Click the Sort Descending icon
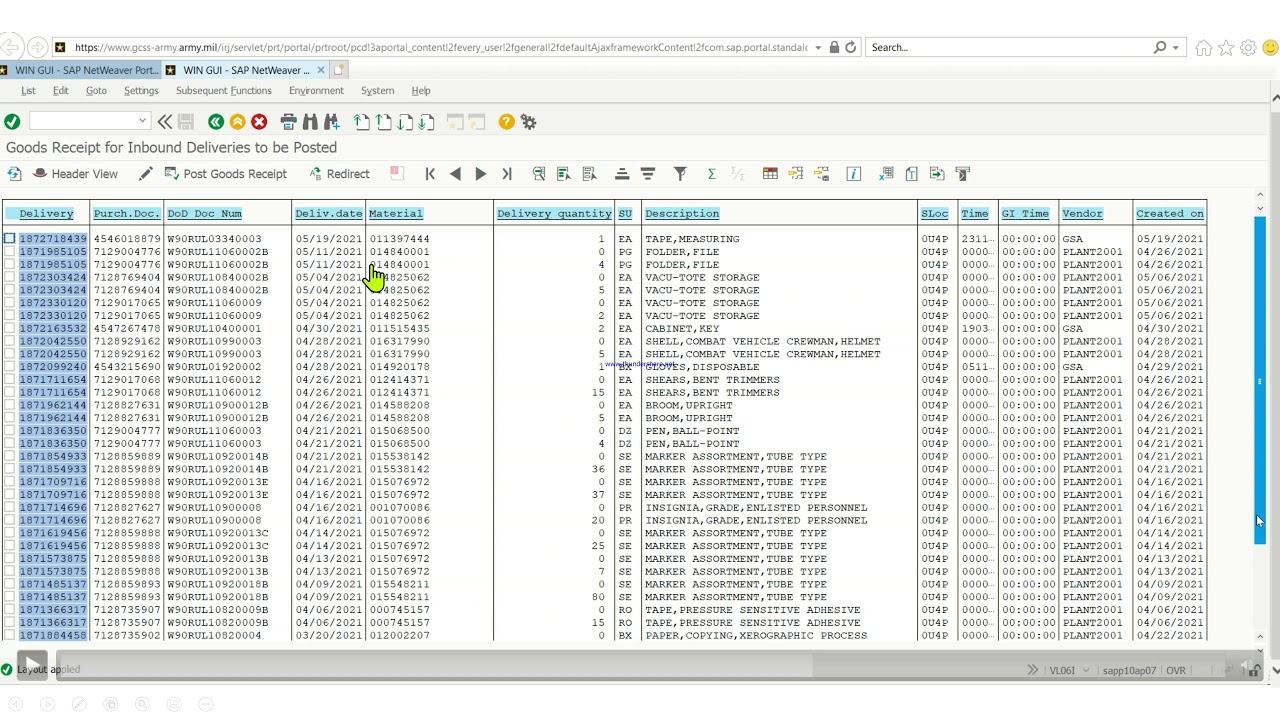 click(x=648, y=174)
